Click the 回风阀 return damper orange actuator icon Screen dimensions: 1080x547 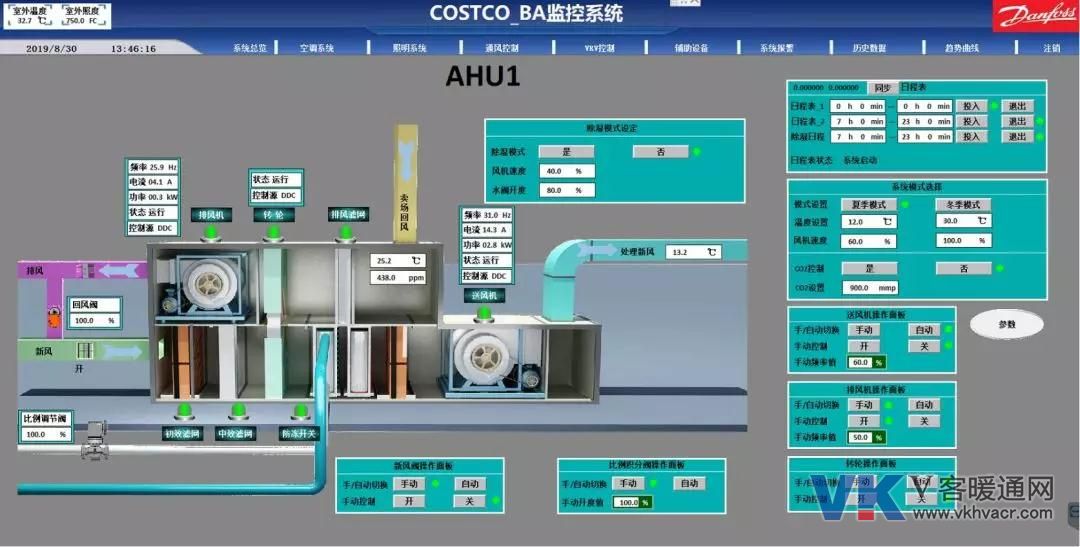tap(54, 318)
